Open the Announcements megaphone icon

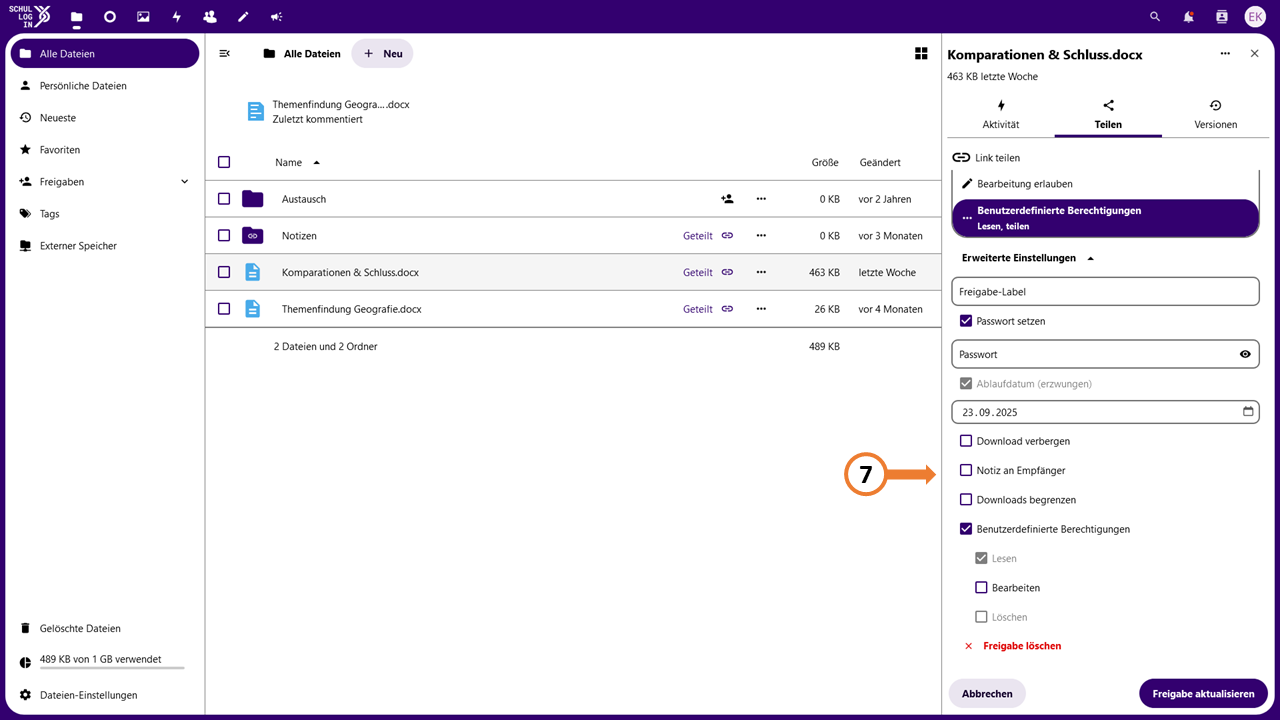point(276,17)
